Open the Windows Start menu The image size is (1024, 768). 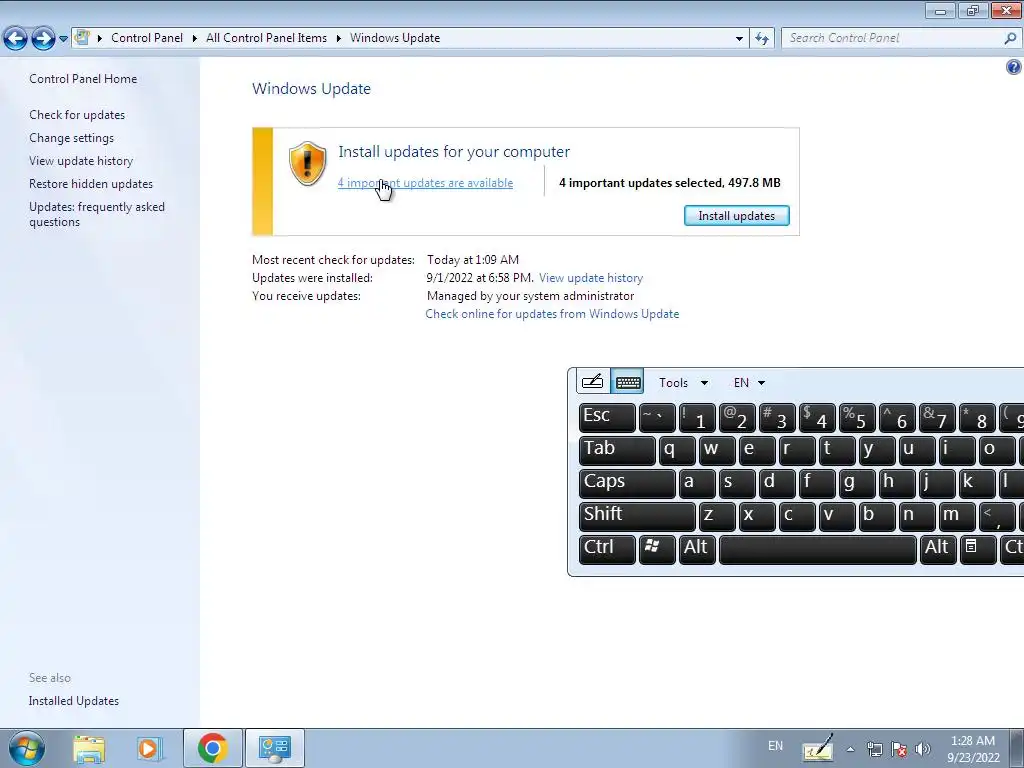click(x=26, y=748)
